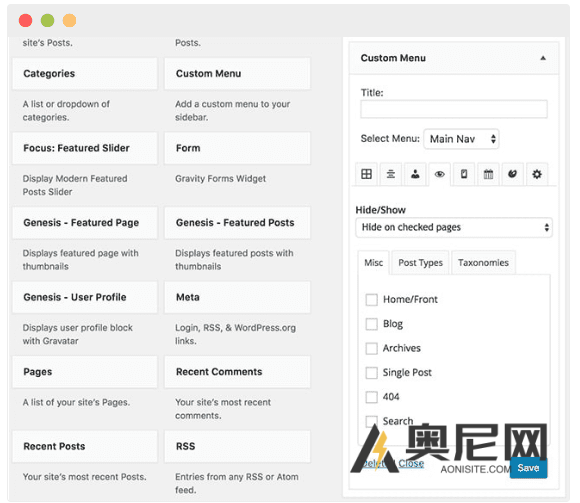Click the green window button
The height and width of the screenshot is (503, 580).
tap(47, 20)
